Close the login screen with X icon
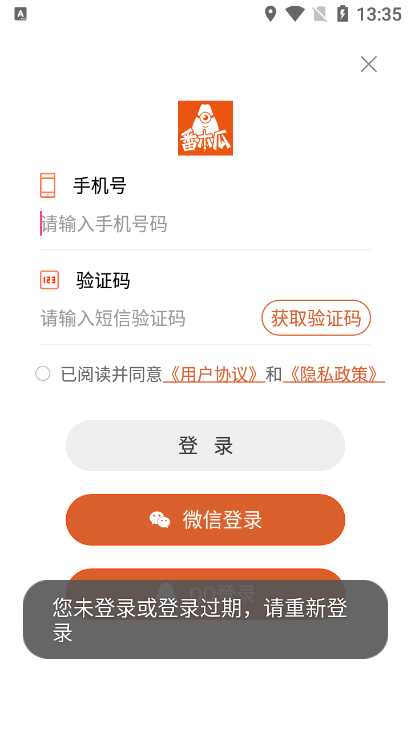The height and width of the screenshot is (732, 411). [x=368, y=64]
